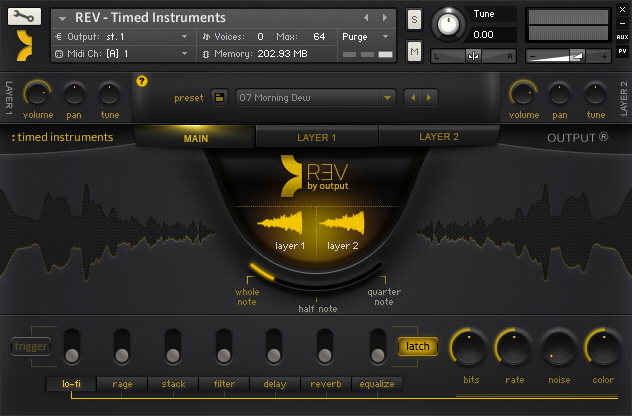Go to the next preset arrow
Screen dimensions: 632x416
[x=429, y=98]
